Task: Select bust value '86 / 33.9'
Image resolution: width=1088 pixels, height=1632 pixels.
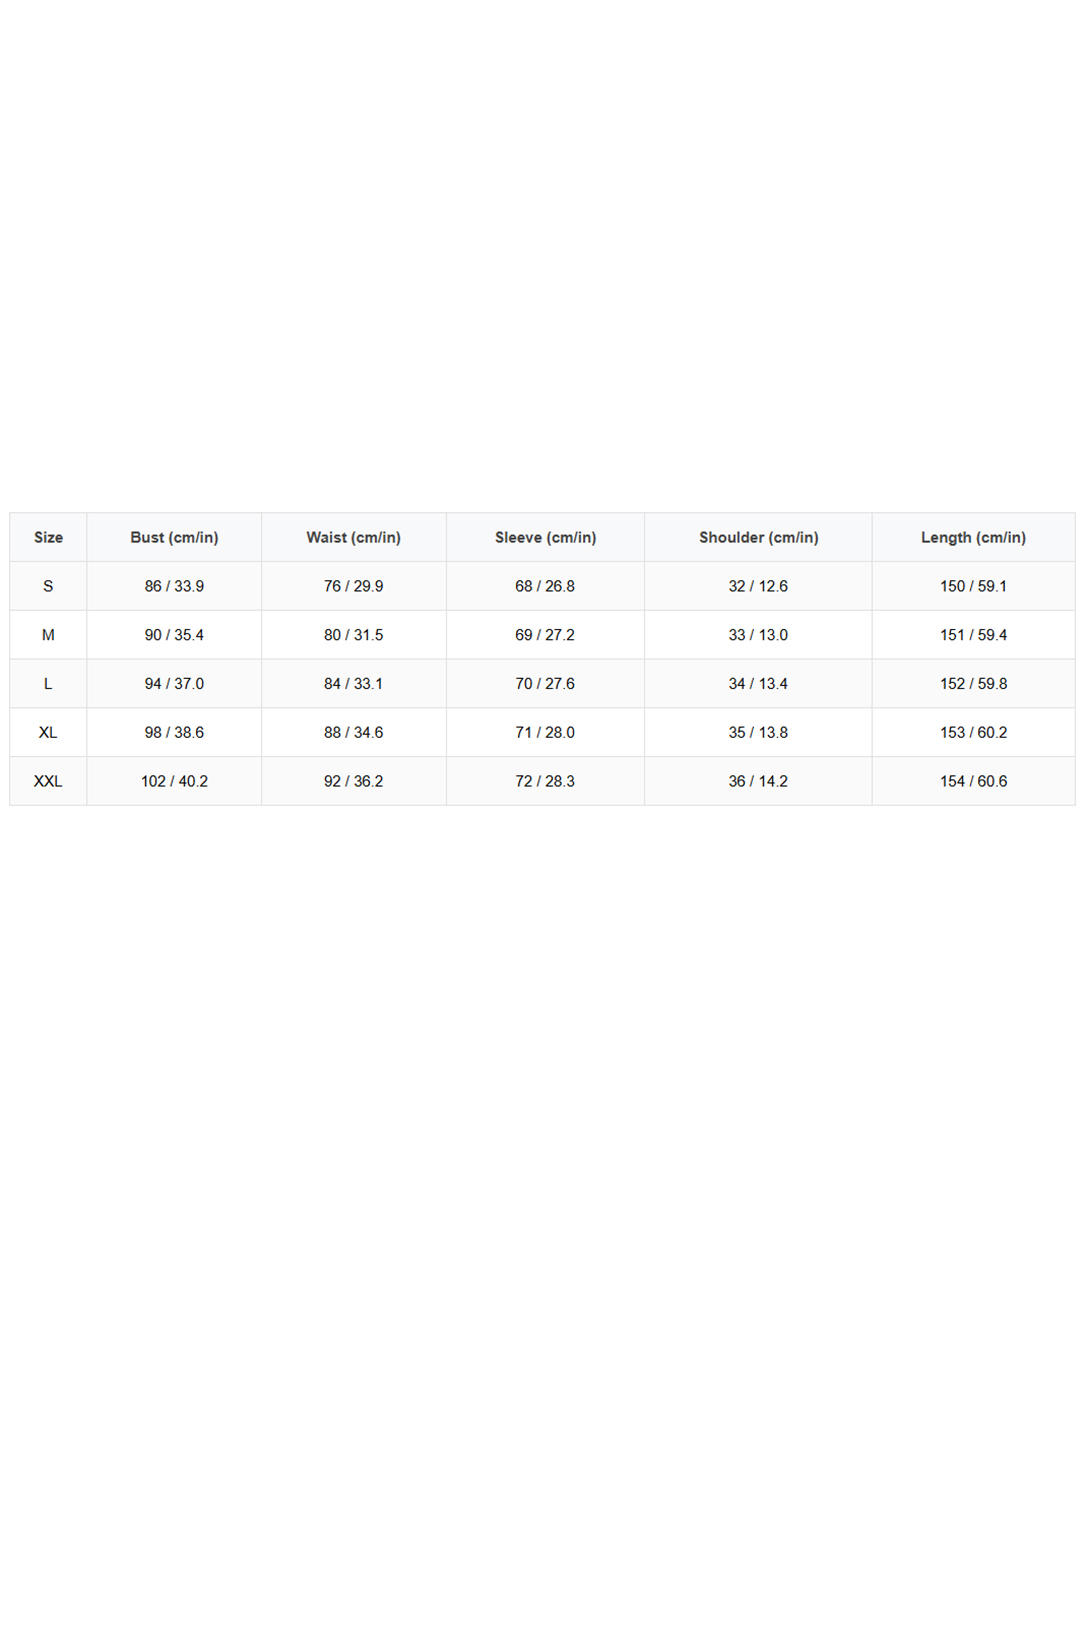Action: click(x=174, y=586)
